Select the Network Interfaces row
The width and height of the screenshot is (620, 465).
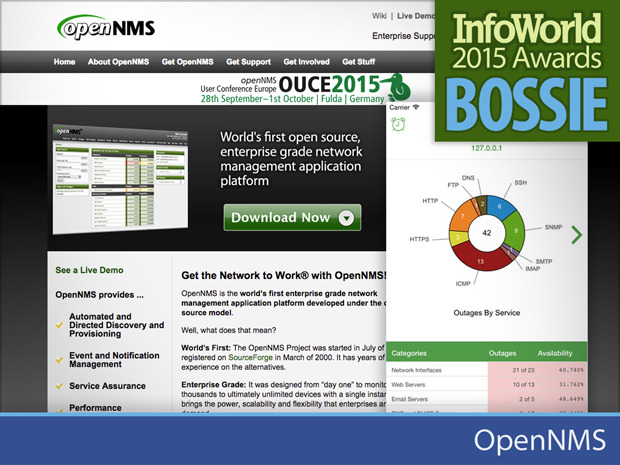486,370
